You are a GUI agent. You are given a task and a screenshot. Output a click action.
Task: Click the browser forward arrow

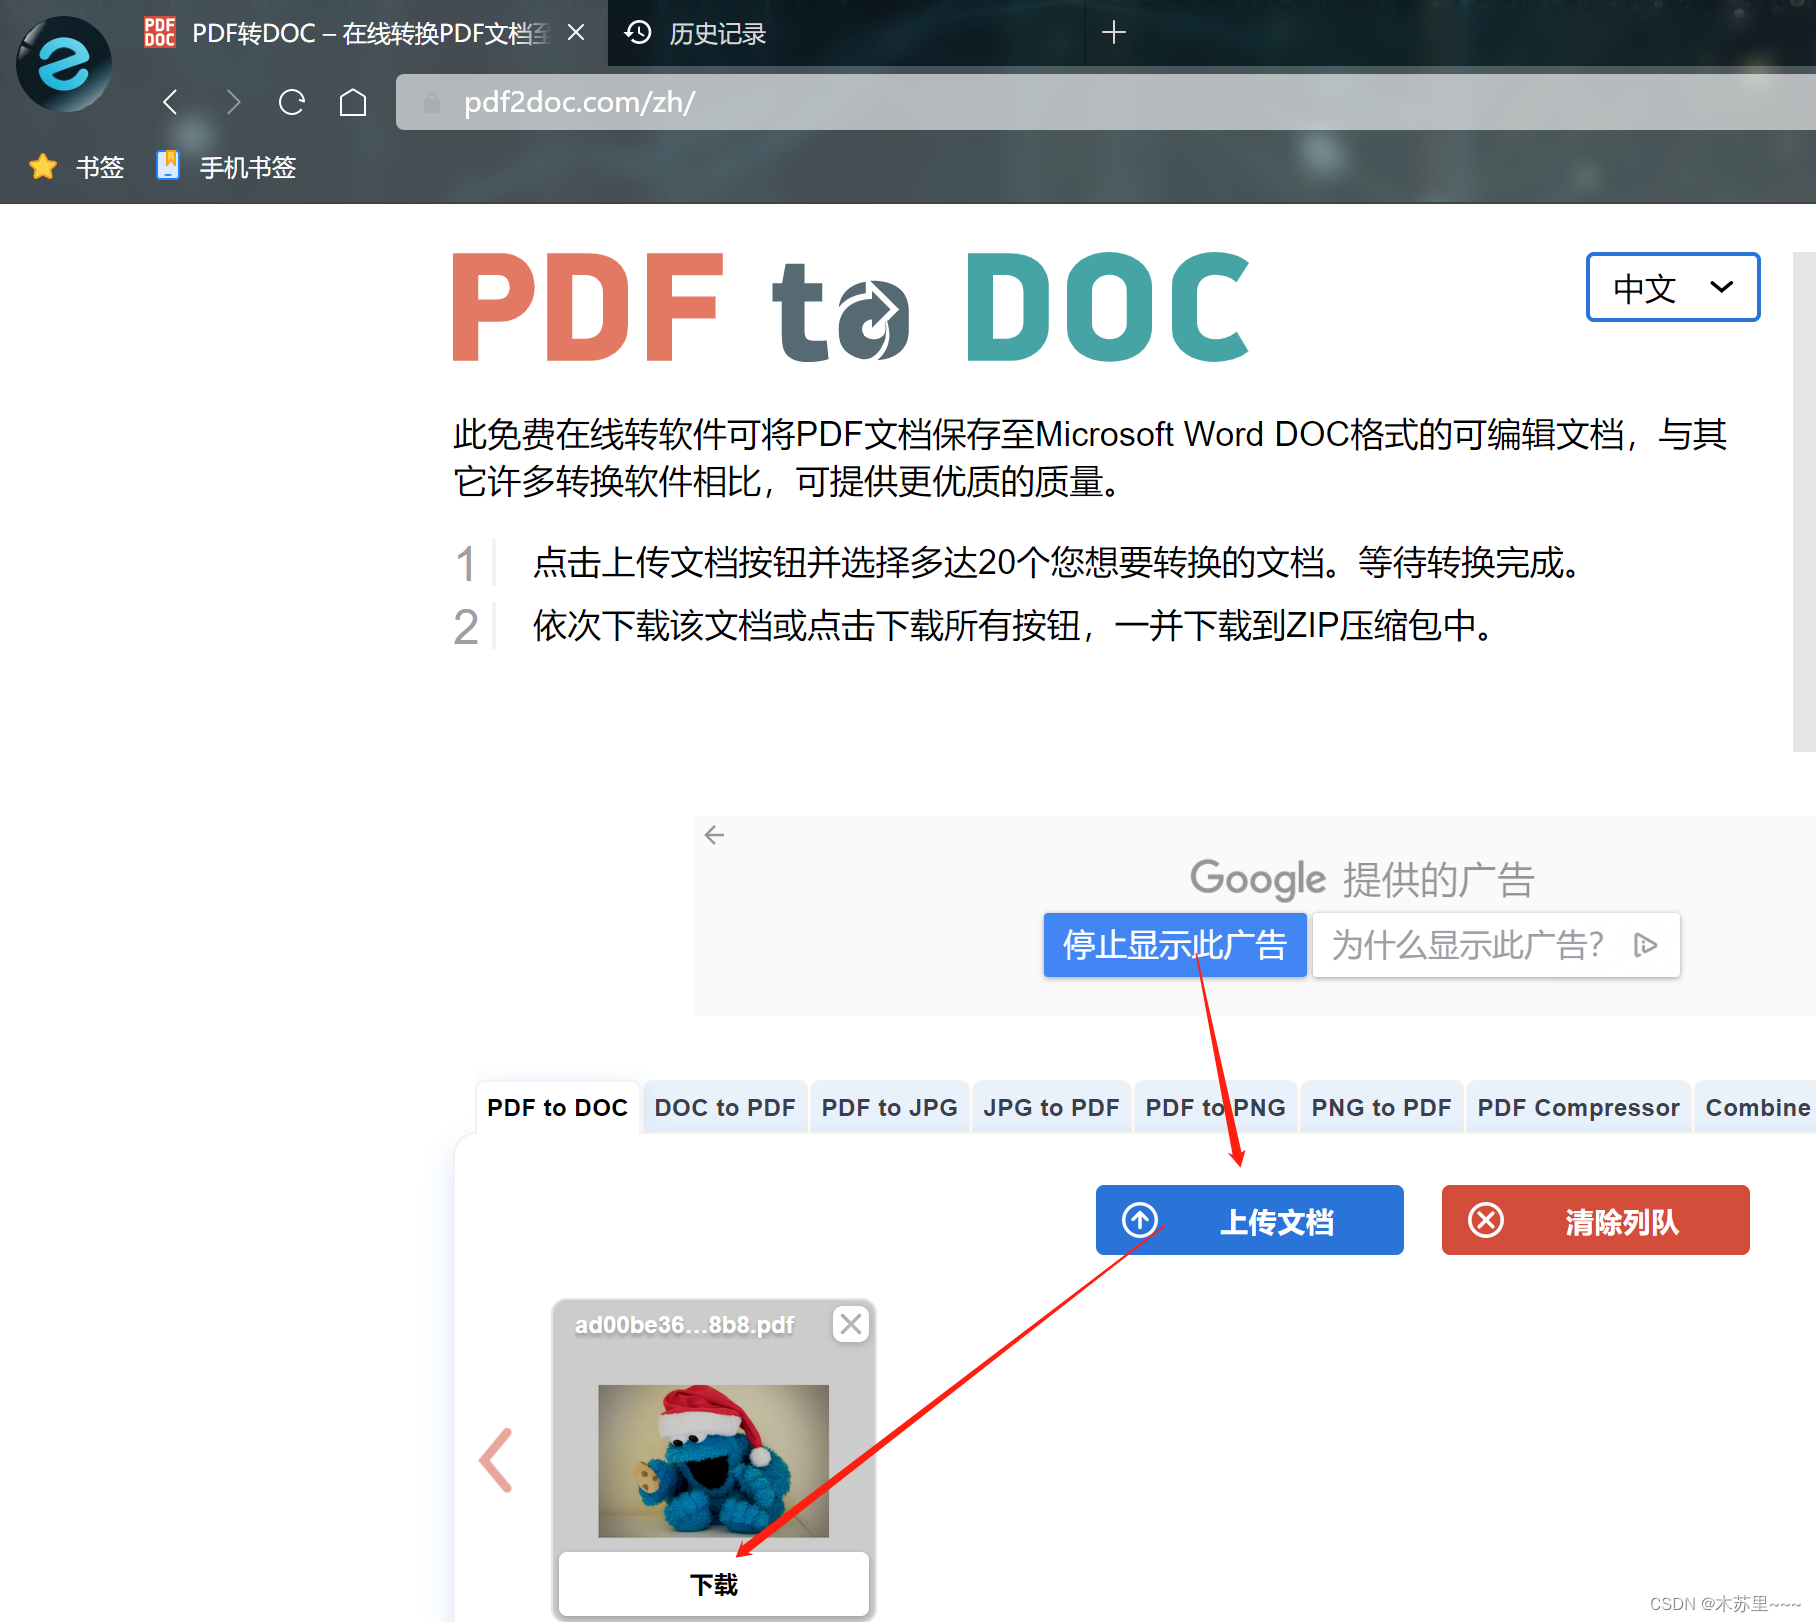tap(232, 102)
